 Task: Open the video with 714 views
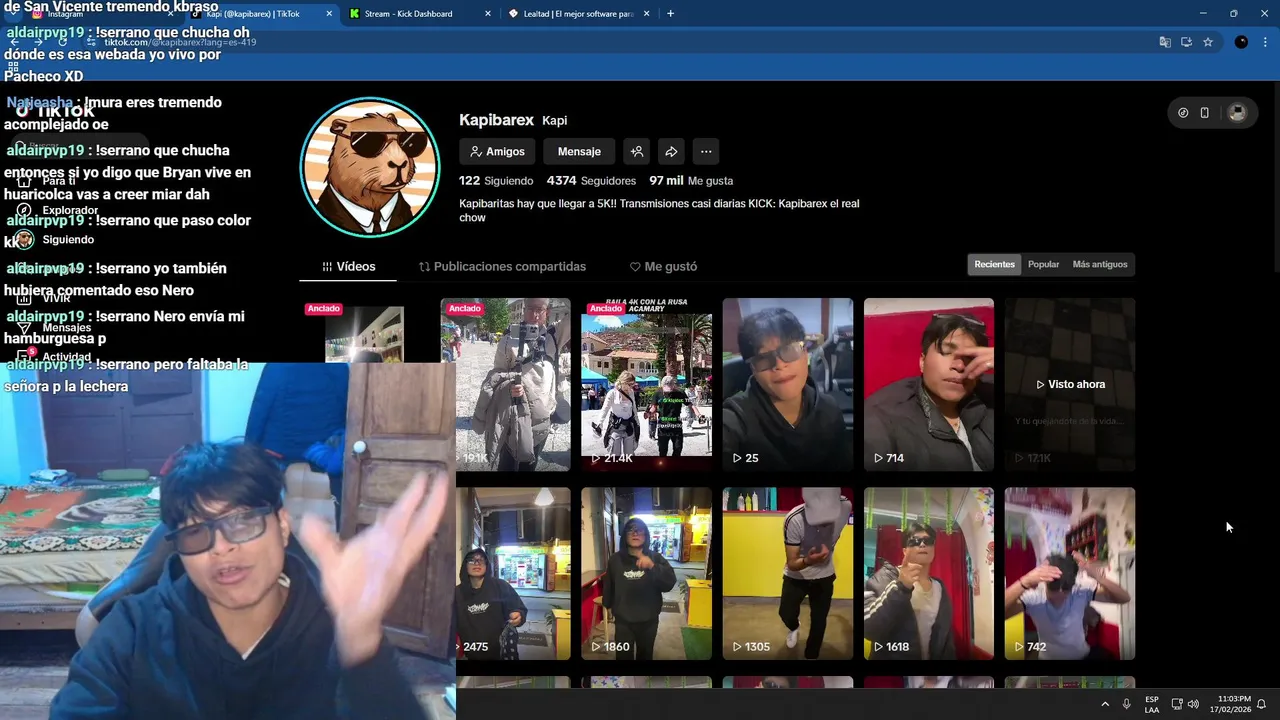928,384
